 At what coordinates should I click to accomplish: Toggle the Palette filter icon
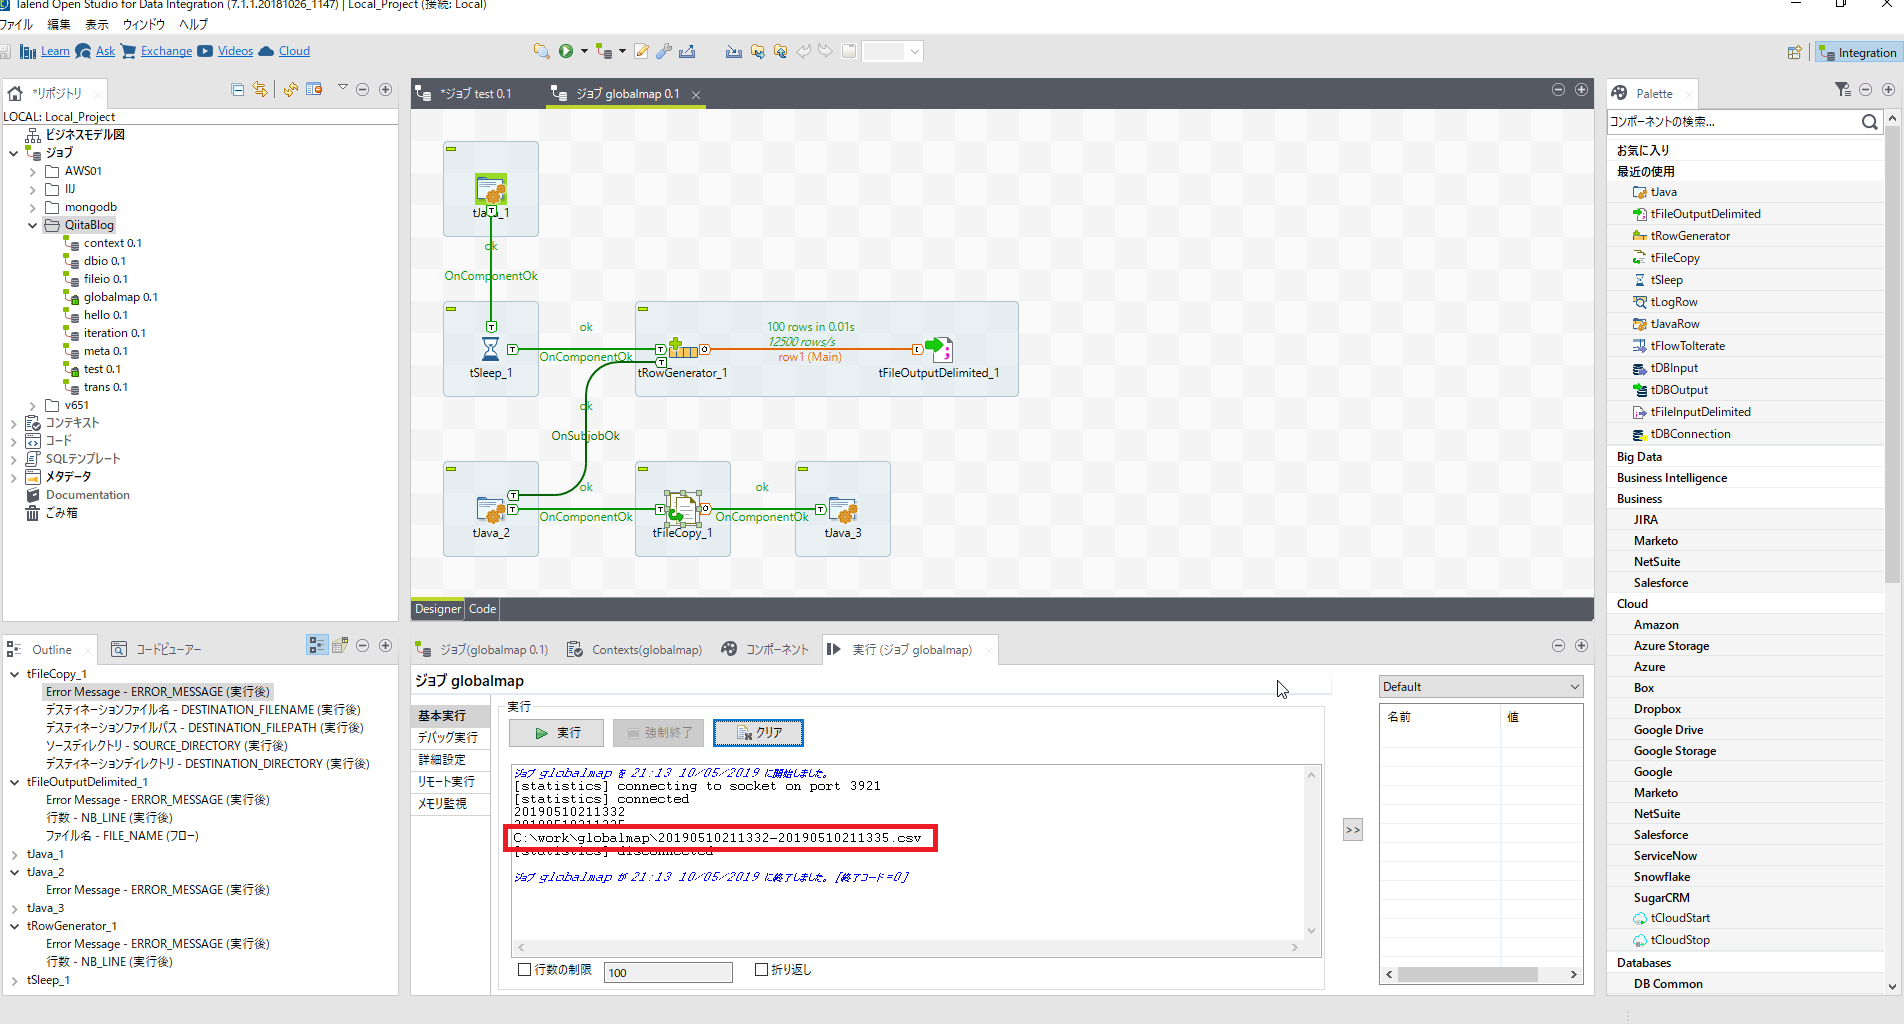[x=1841, y=89]
